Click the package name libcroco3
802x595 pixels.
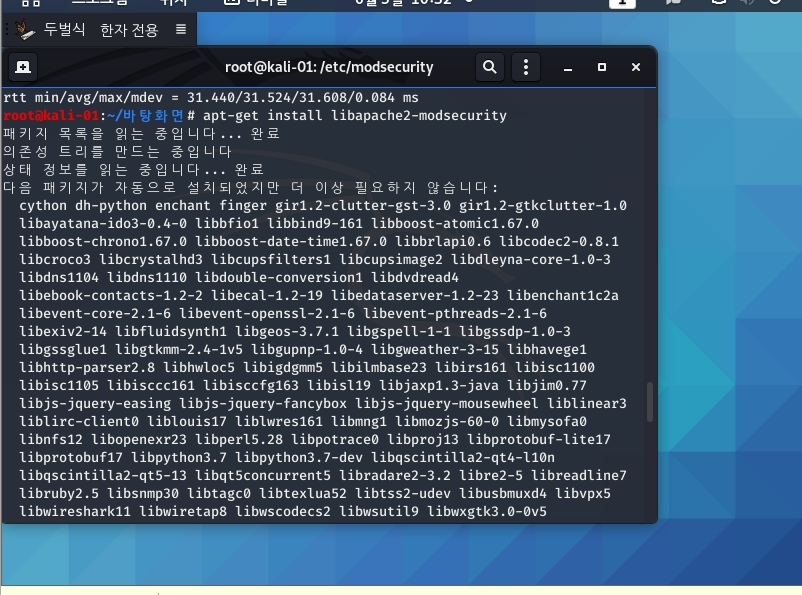click(x=55, y=259)
